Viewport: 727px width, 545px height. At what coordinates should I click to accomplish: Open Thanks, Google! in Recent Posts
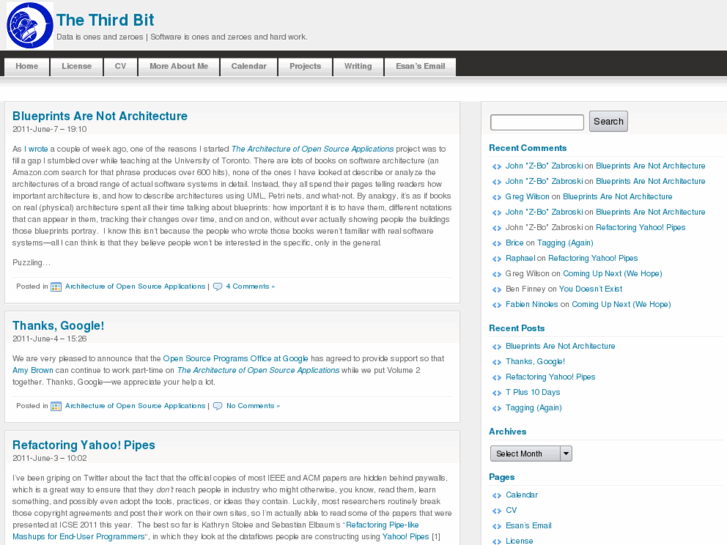(535, 361)
